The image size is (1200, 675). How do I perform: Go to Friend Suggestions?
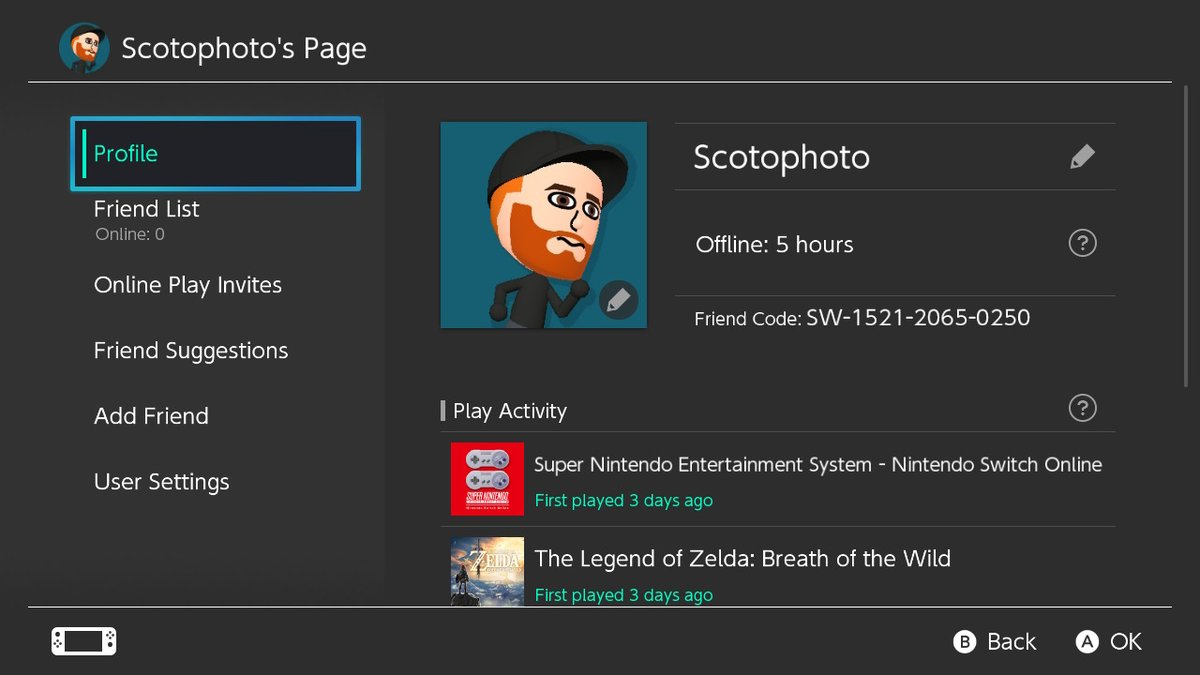point(191,351)
